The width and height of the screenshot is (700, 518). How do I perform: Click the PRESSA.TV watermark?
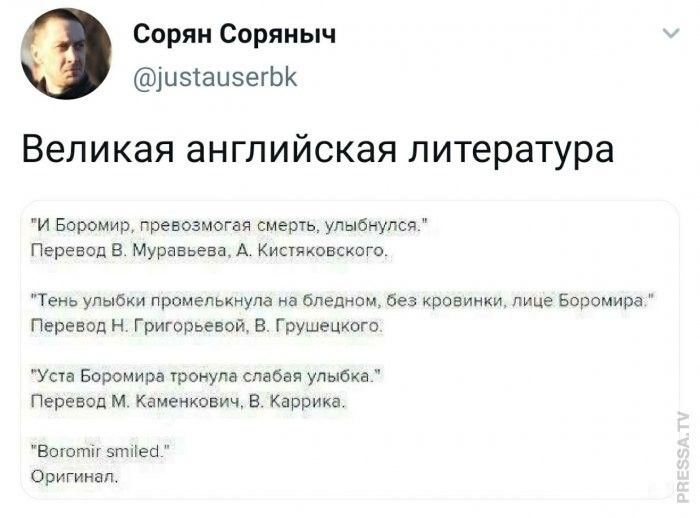pyautogui.click(x=684, y=455)
